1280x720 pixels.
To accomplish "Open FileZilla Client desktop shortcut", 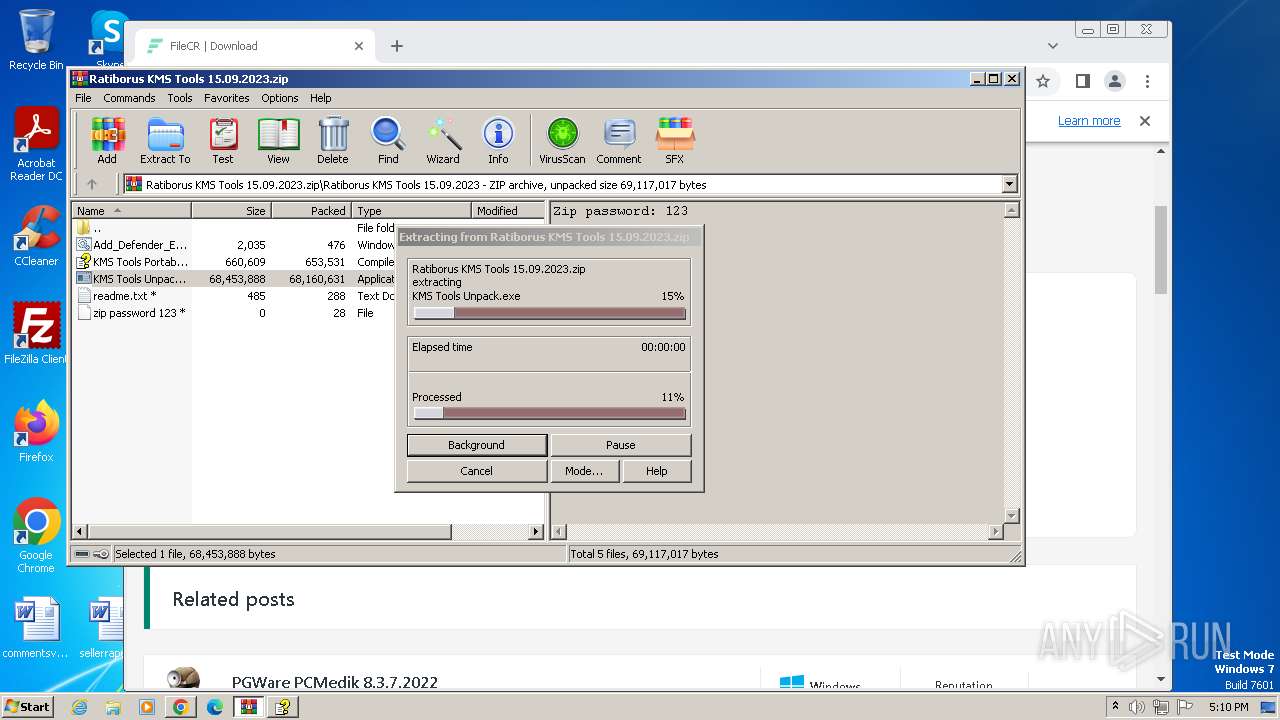I will (36, 334).
